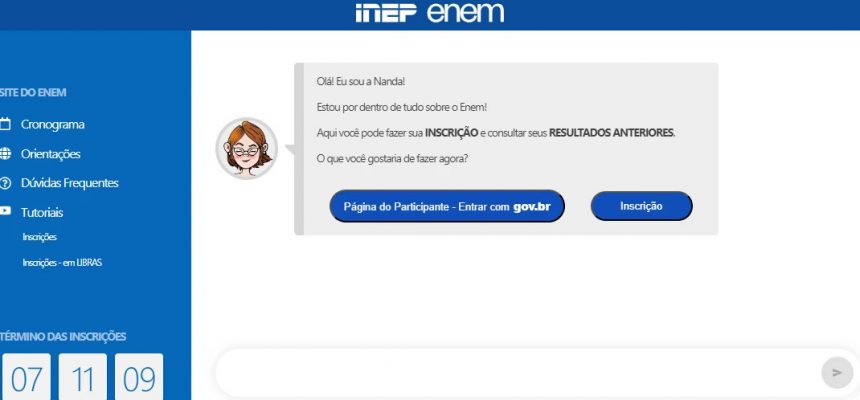Screen dimensions: 860x400
Task: Click Nanda's avatar picture
Action: pyautogui.click(x=246, y=149)
